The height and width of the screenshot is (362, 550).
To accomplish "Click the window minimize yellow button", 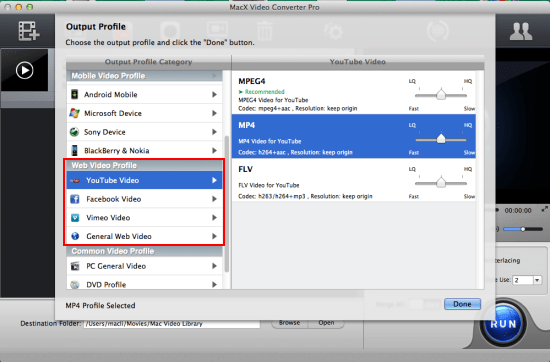I will [19, 7].
